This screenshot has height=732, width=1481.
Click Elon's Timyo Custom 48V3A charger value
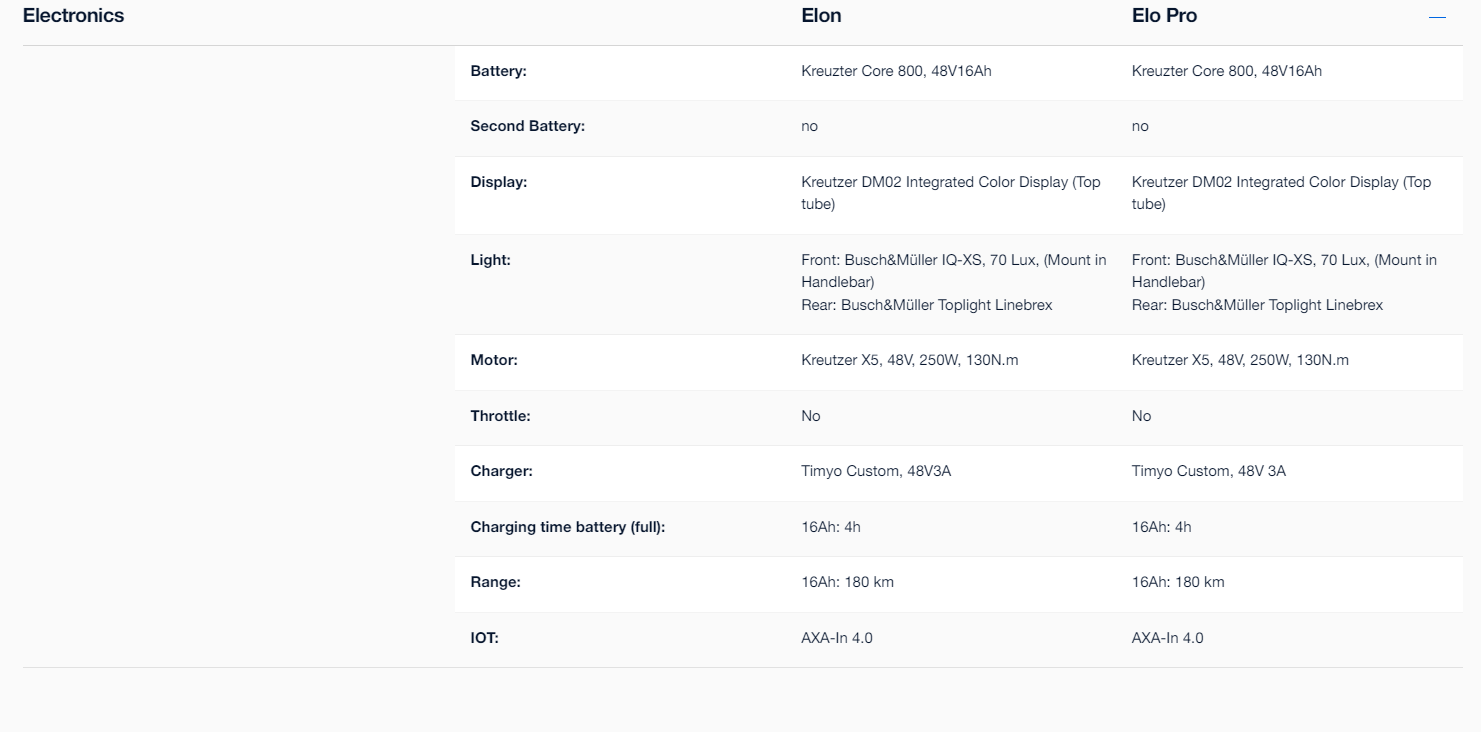[x=876, y=471]
